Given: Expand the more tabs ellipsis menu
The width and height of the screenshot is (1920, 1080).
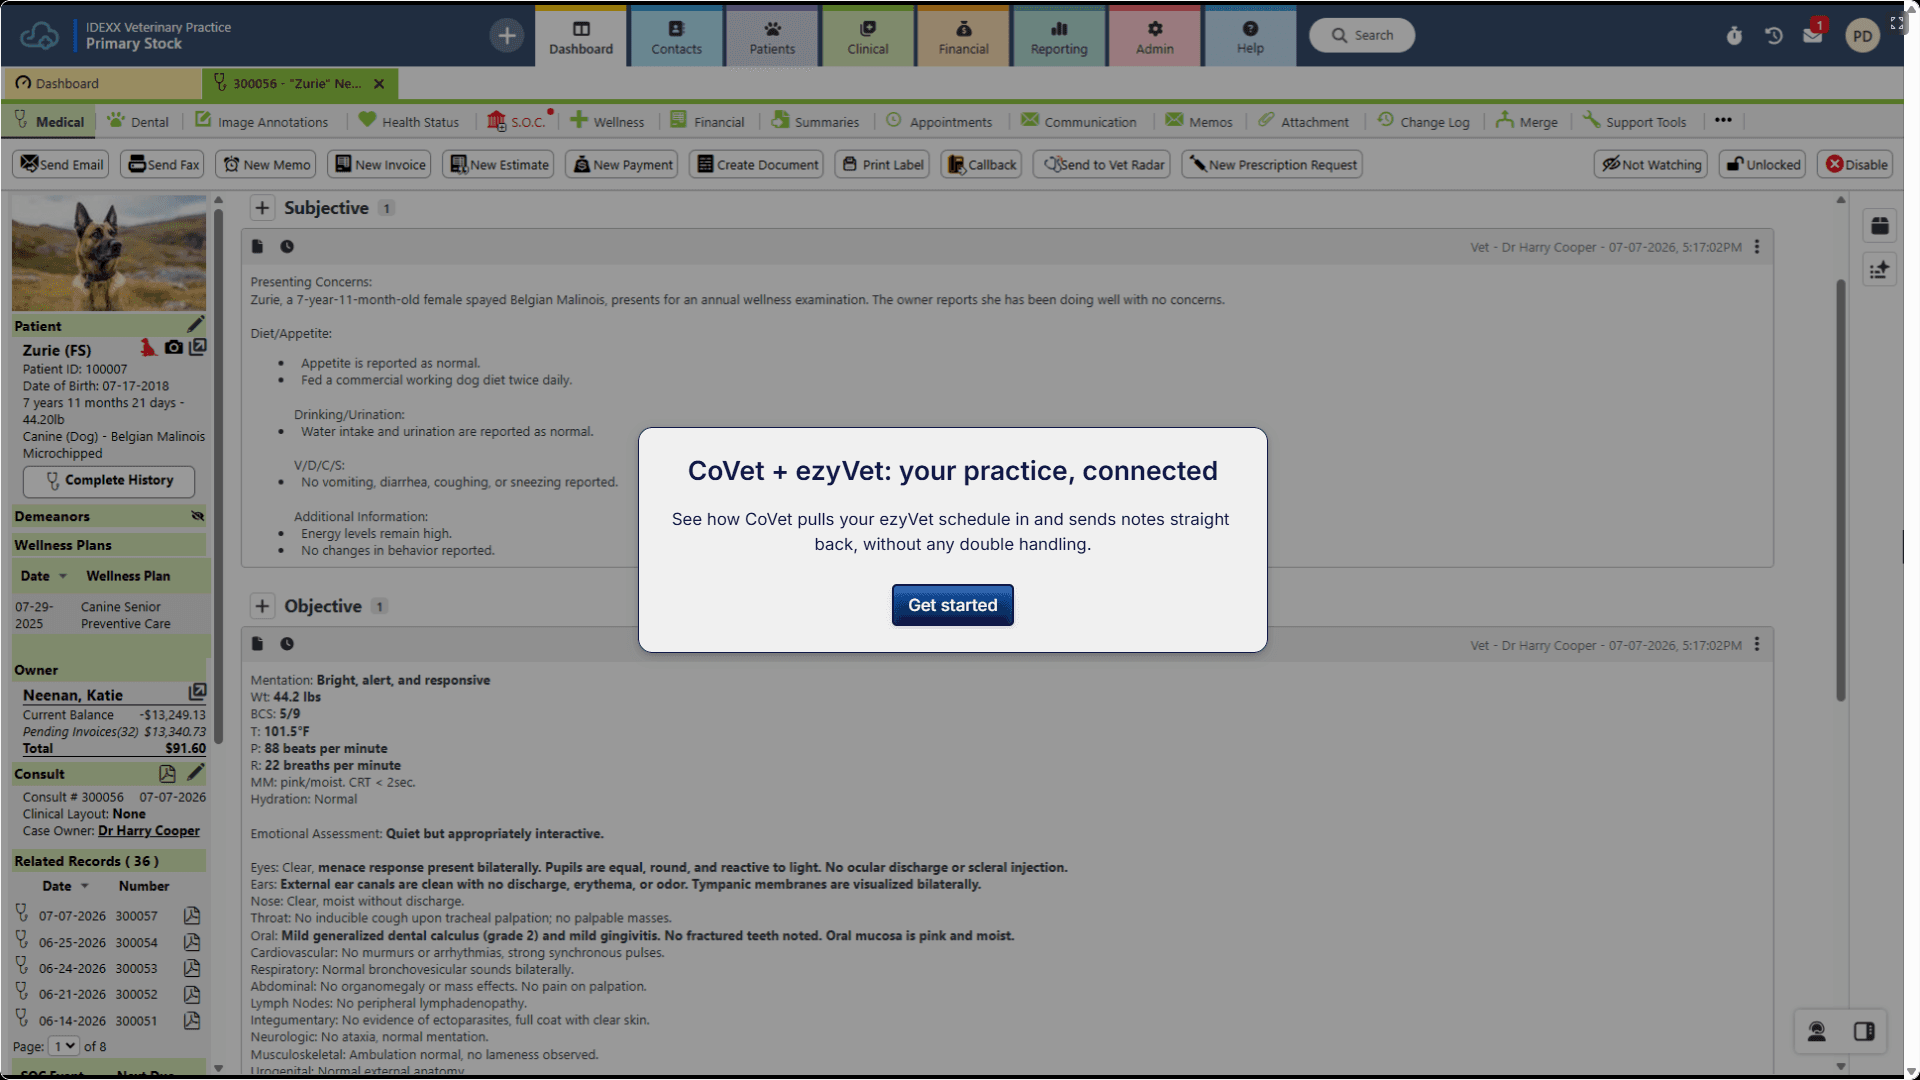Looking at the screenshot, I should click(x=1723, y=121).
